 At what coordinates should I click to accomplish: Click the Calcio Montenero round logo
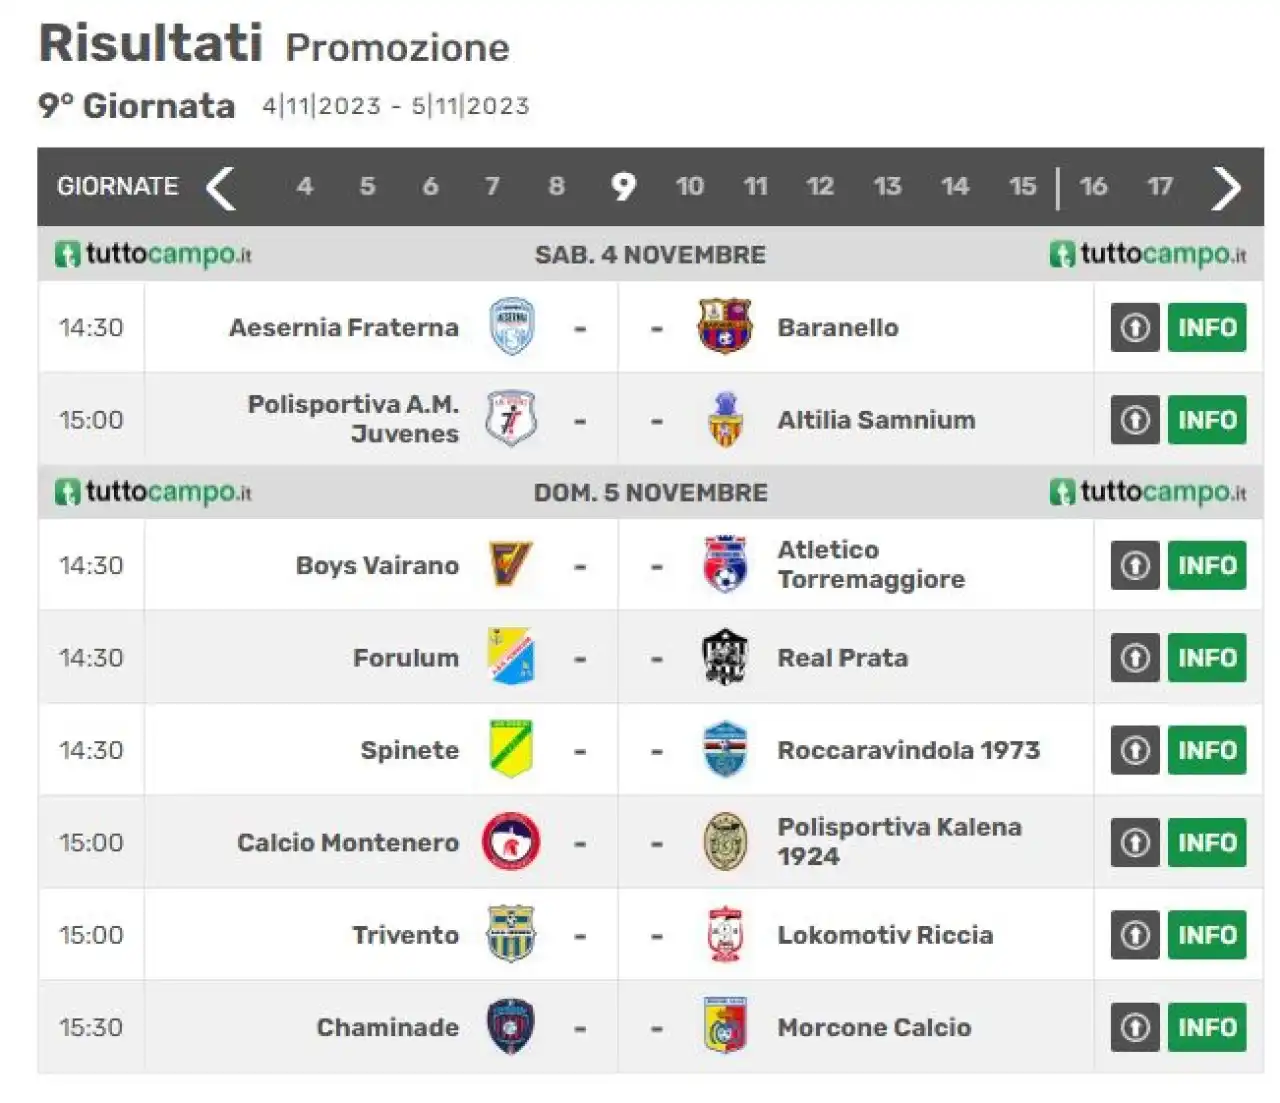point(511,842)
